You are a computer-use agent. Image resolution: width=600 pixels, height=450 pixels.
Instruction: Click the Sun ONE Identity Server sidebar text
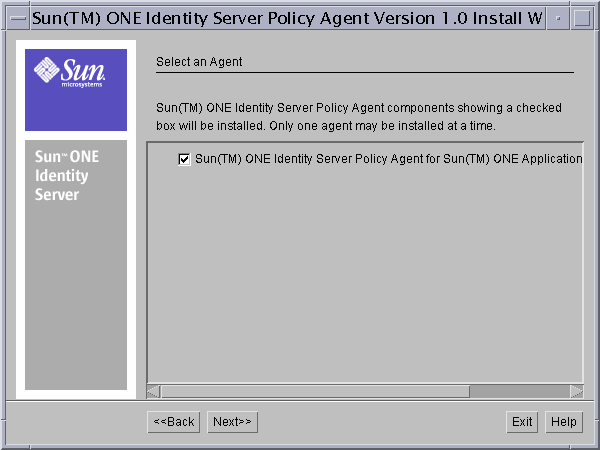pos(67,176)
